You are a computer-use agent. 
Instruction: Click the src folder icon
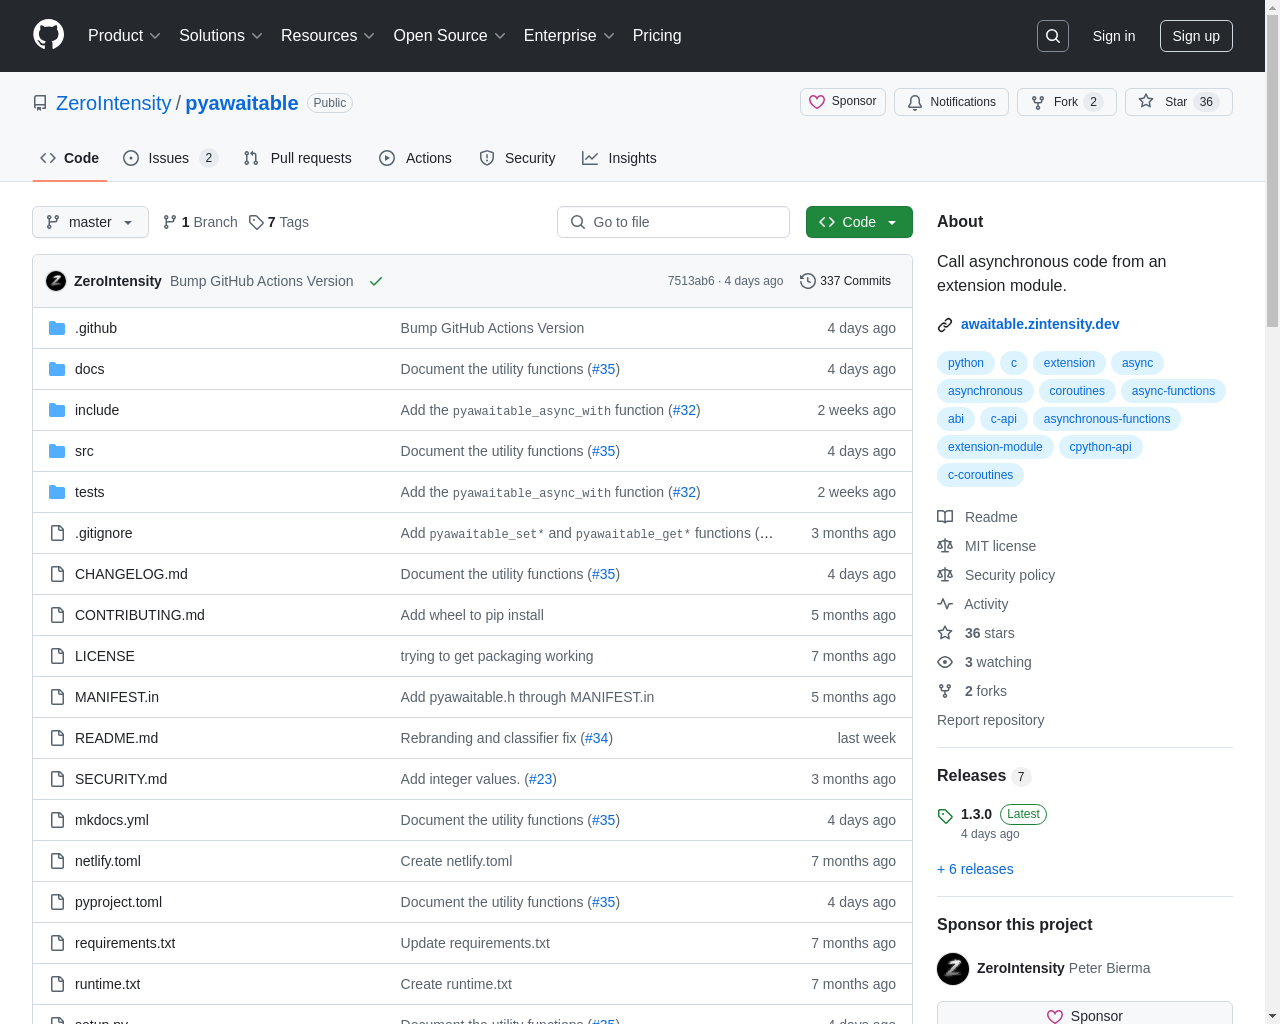pos(57,451)
